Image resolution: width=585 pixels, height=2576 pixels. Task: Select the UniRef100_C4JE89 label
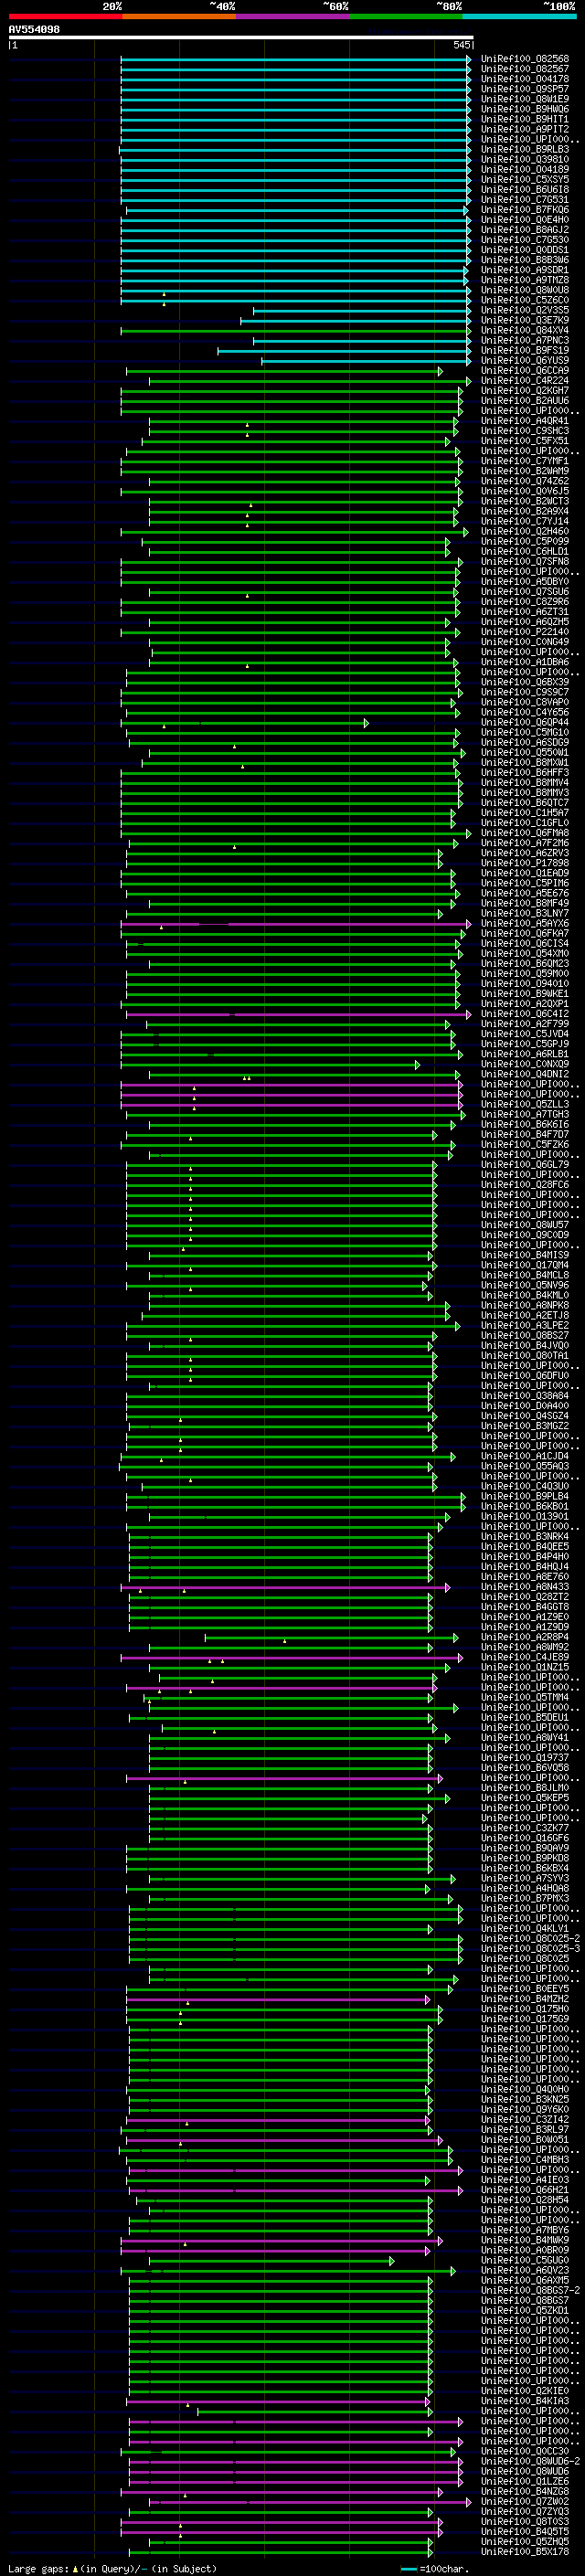[x=524, y=1658]
